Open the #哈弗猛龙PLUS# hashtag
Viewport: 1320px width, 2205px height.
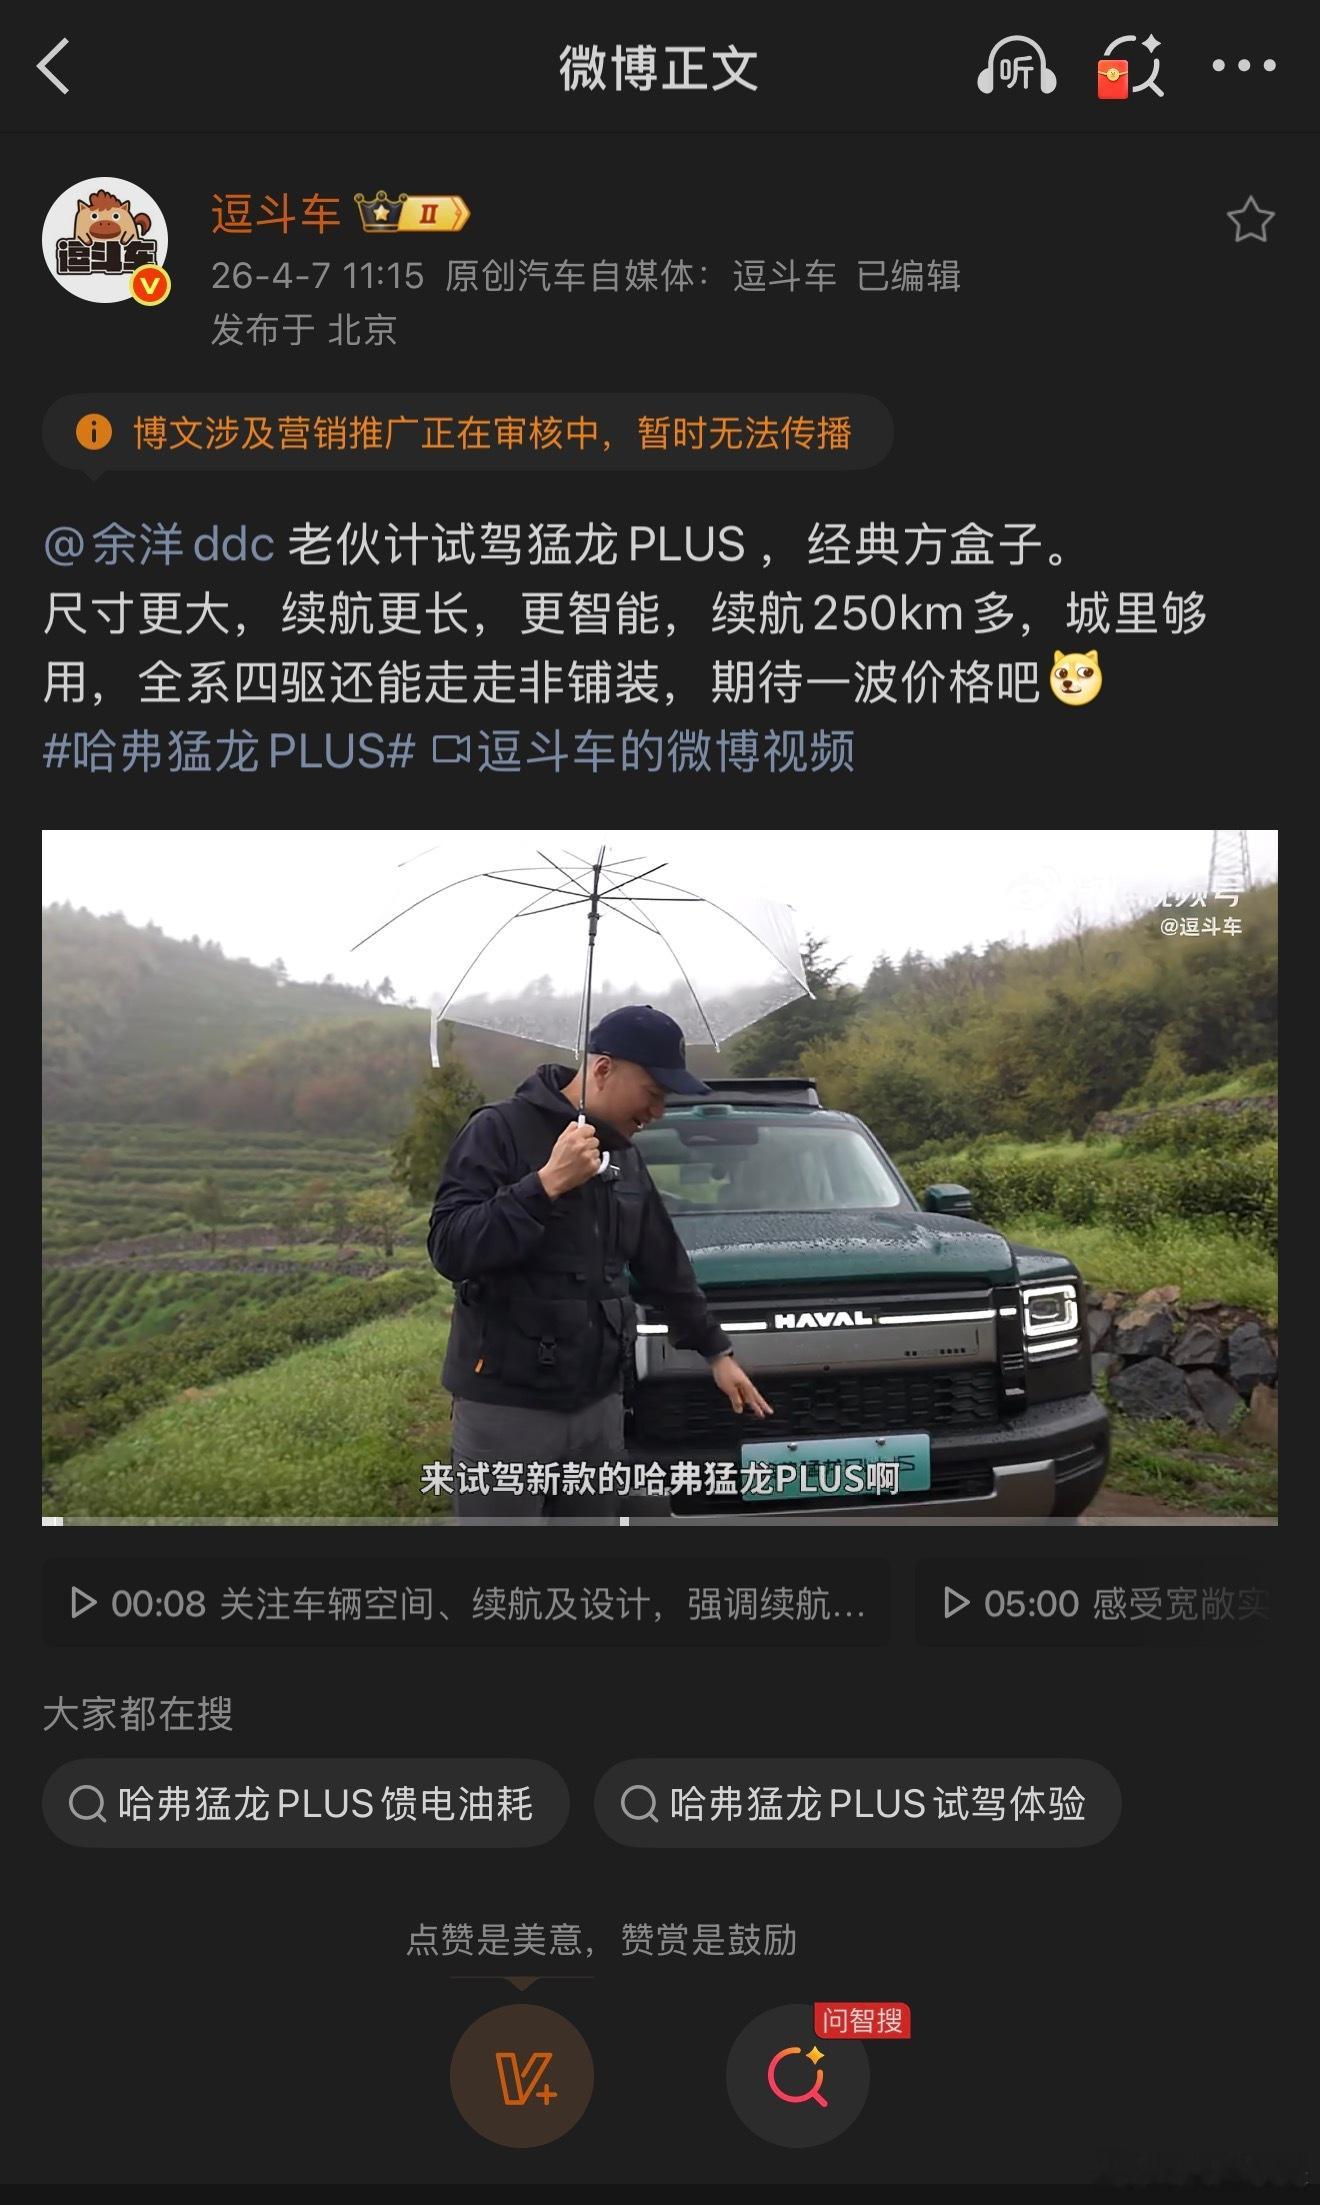pyautogui.click(x=229, y=751)
